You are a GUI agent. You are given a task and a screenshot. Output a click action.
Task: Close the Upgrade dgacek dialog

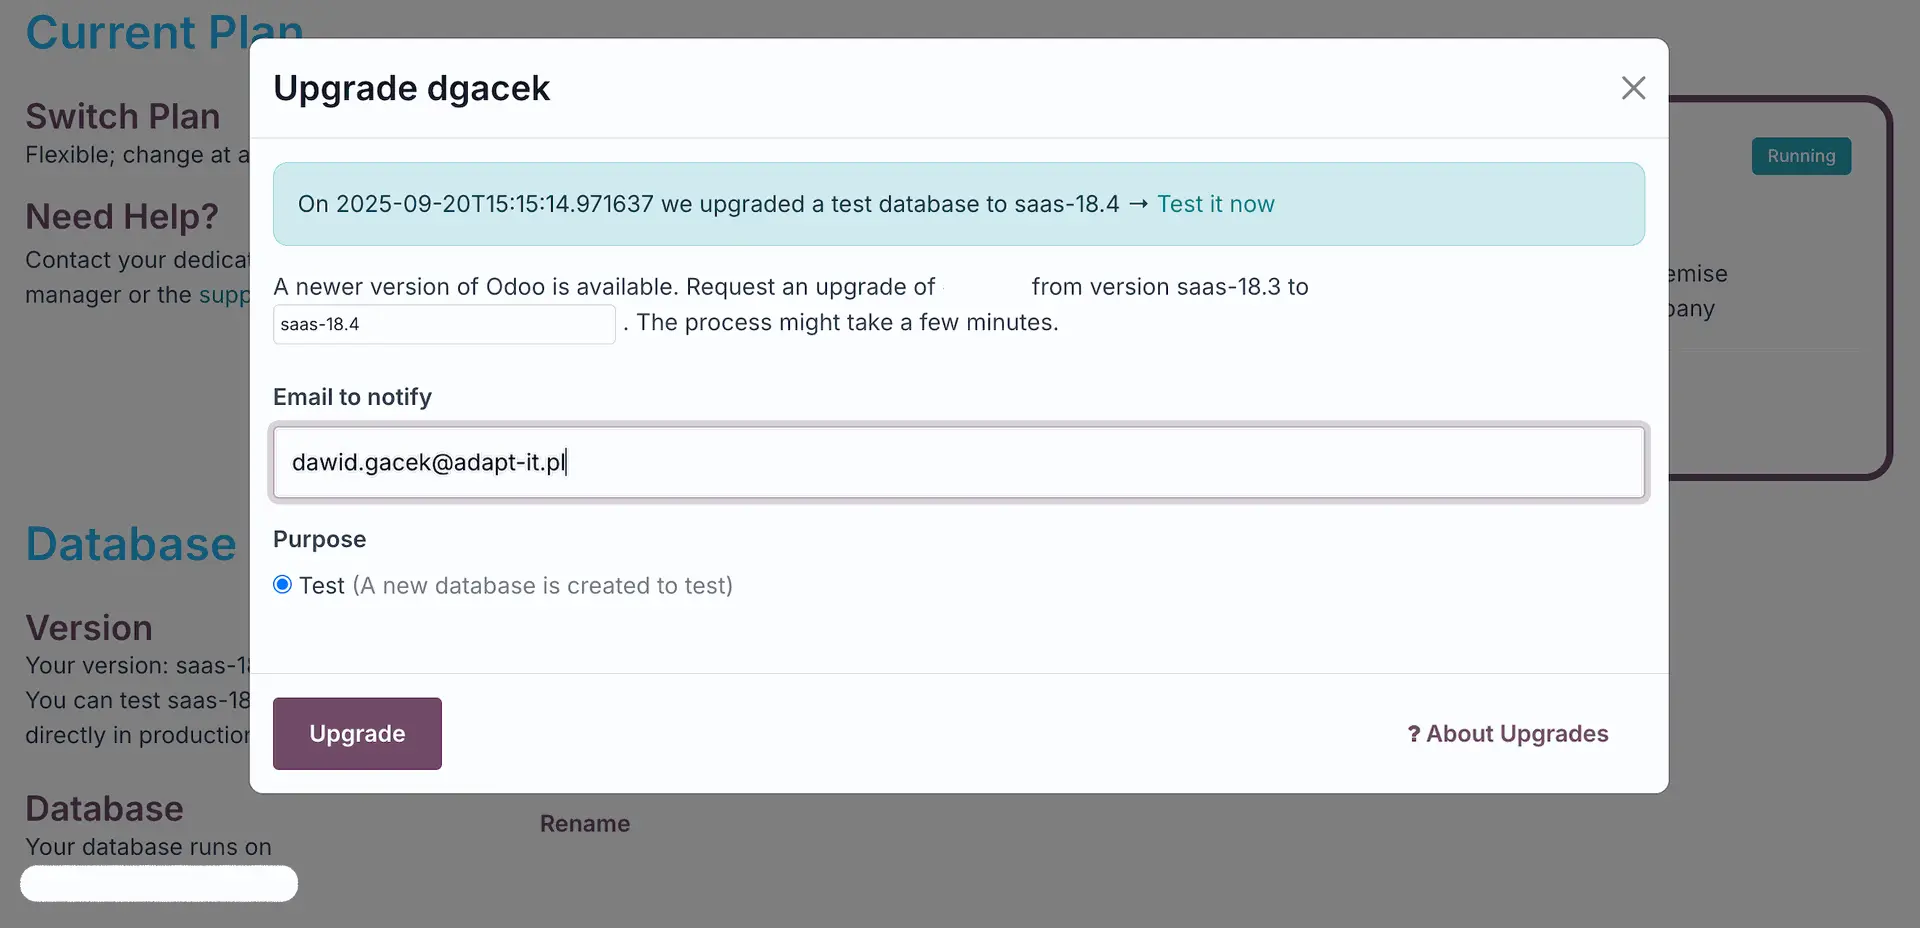1633,88
